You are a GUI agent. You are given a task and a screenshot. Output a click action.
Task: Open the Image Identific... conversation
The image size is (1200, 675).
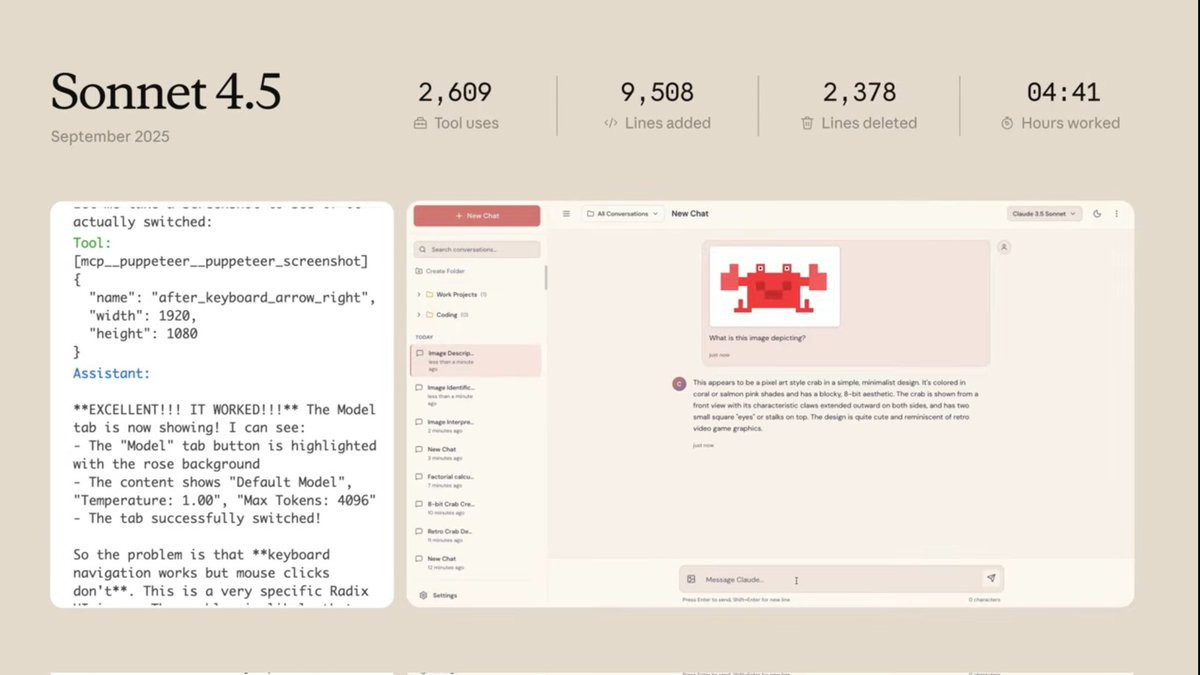coord(477,394)
